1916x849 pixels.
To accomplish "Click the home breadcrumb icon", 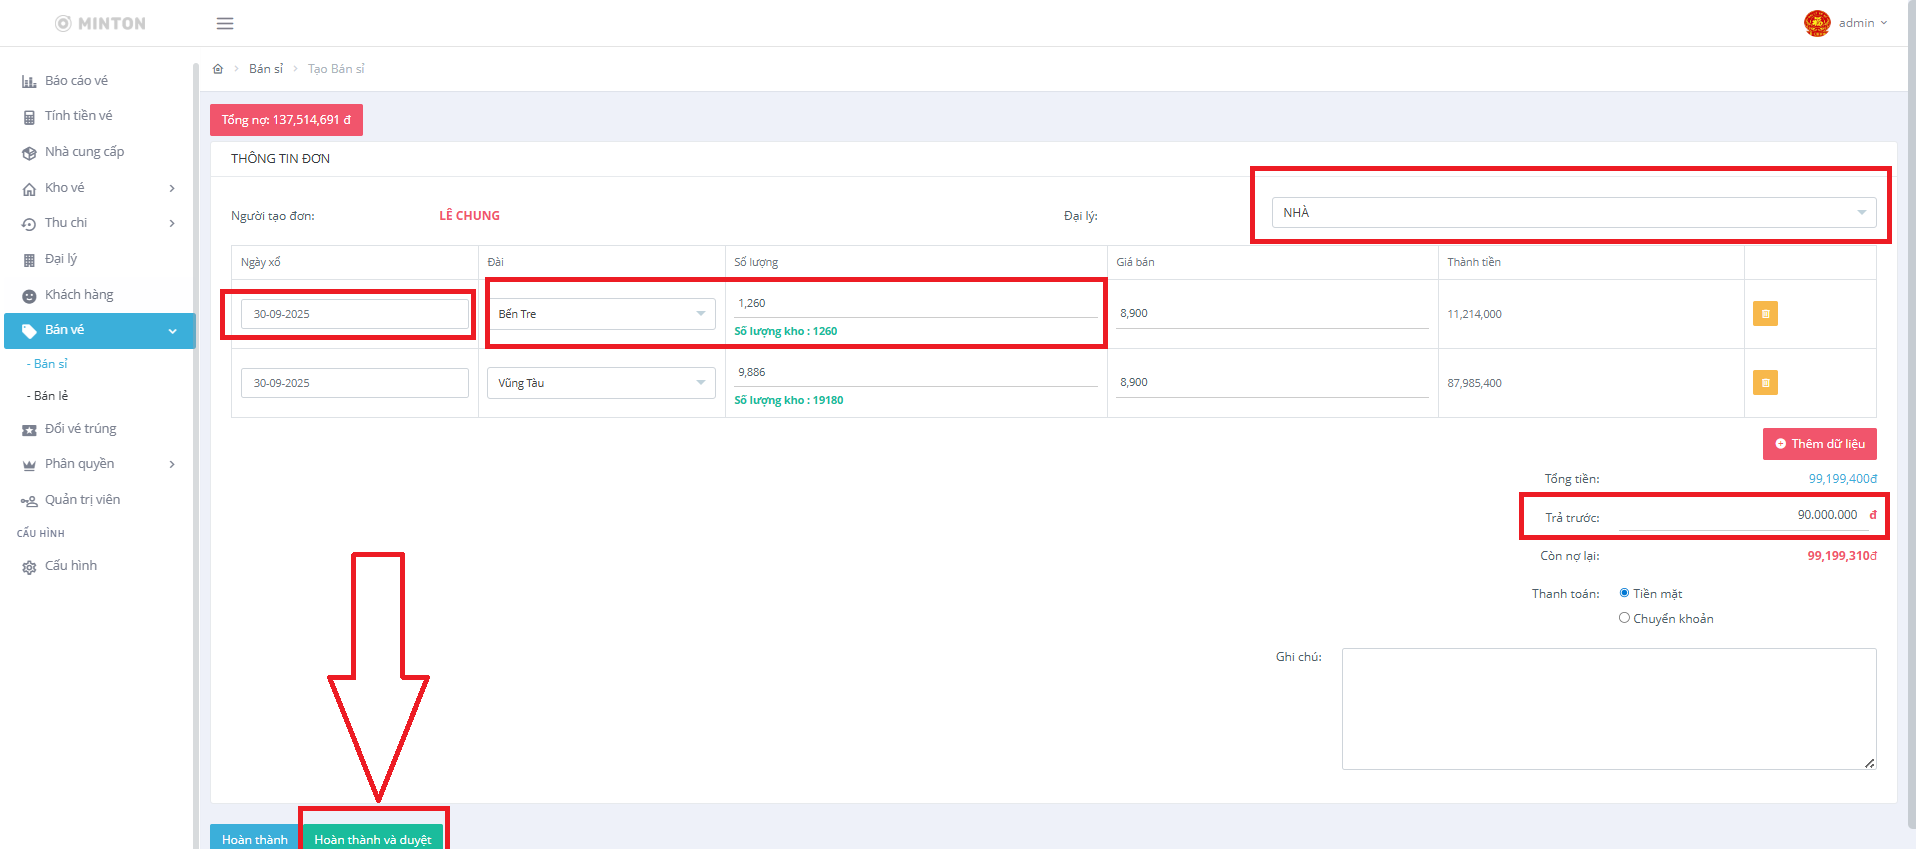I will (218, 69).
